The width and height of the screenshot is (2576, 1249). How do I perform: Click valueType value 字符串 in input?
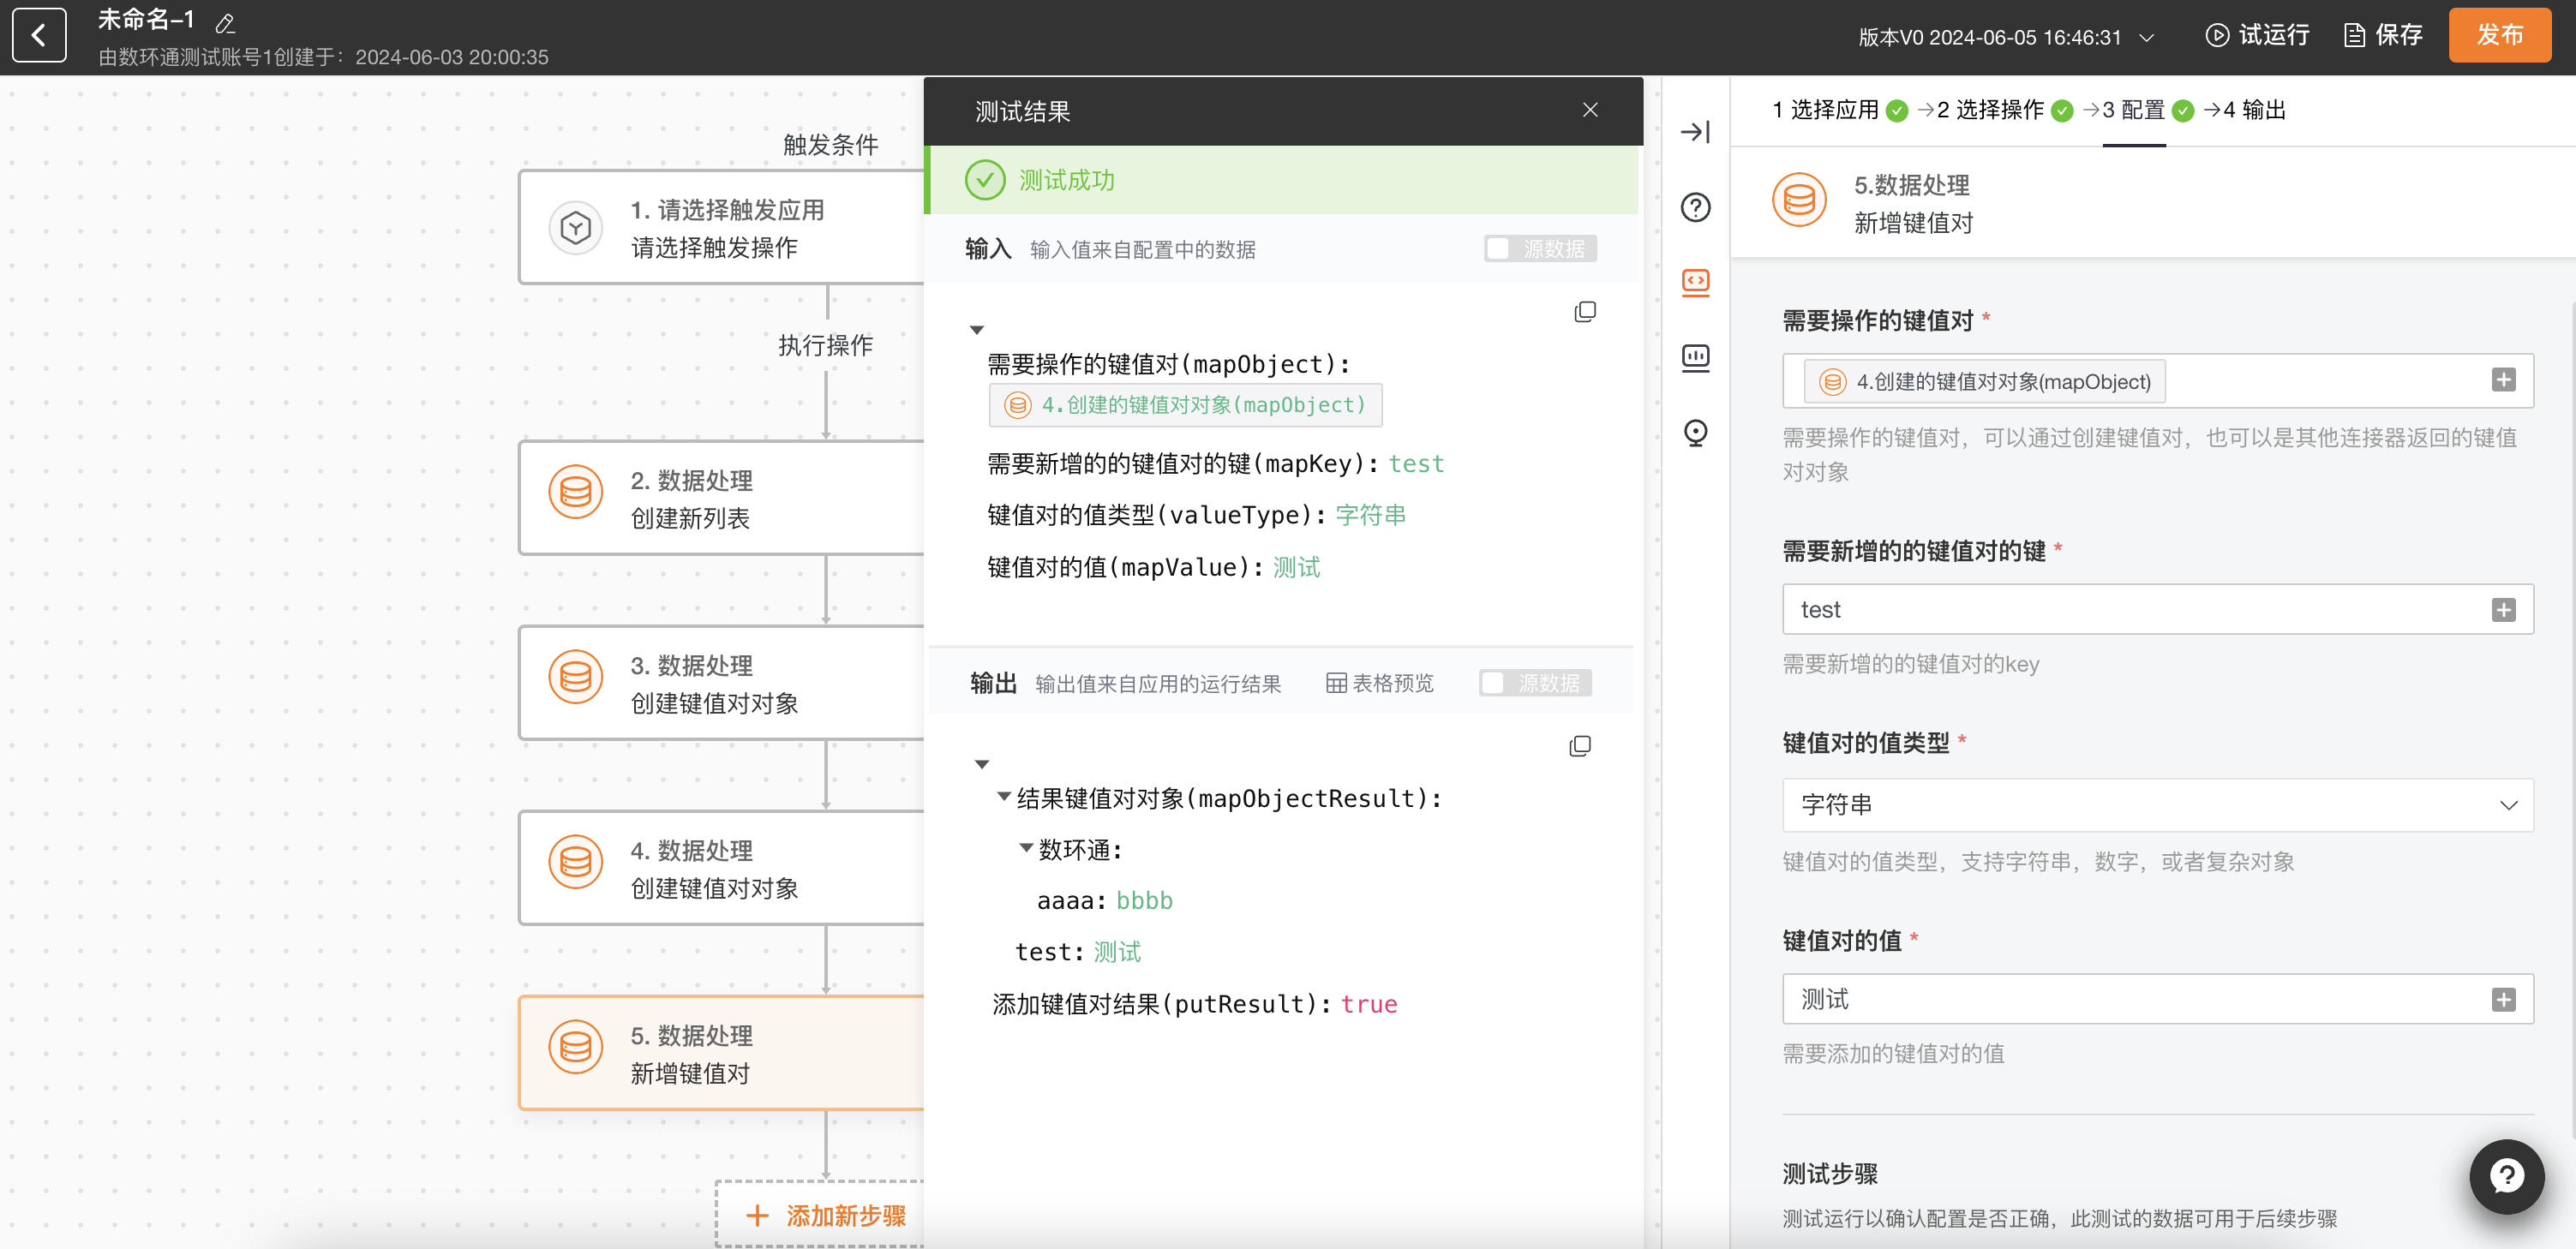(1371, 515)
